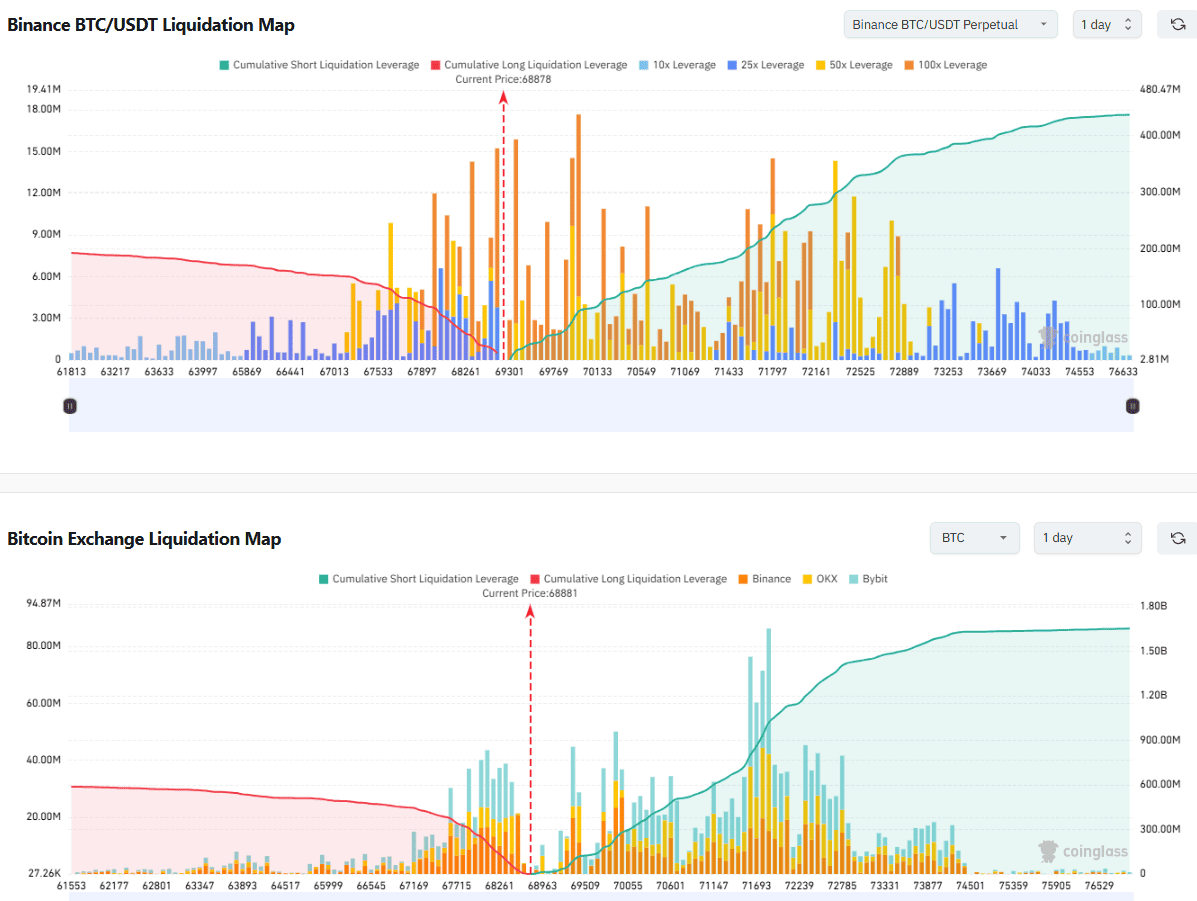Toggle Cumulative Short Liquidation Leverage in bottom legend
This screenshot has height=901, width=1197.
tap(418, 579)
